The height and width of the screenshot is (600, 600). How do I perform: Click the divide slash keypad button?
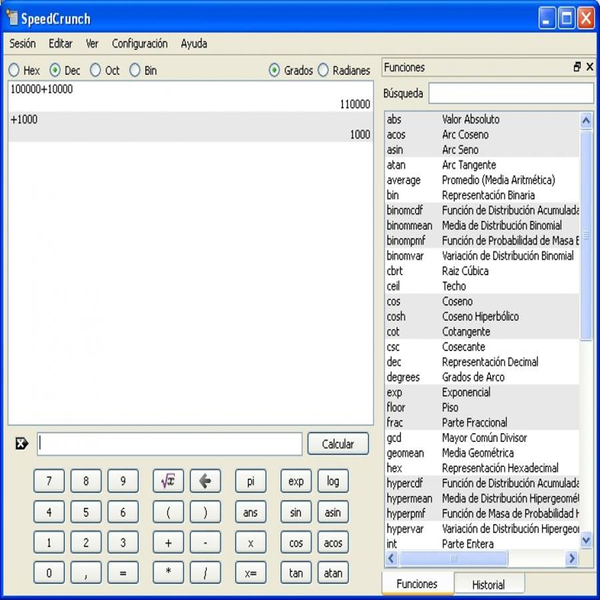pyautogui.click(x=205, y=573)
